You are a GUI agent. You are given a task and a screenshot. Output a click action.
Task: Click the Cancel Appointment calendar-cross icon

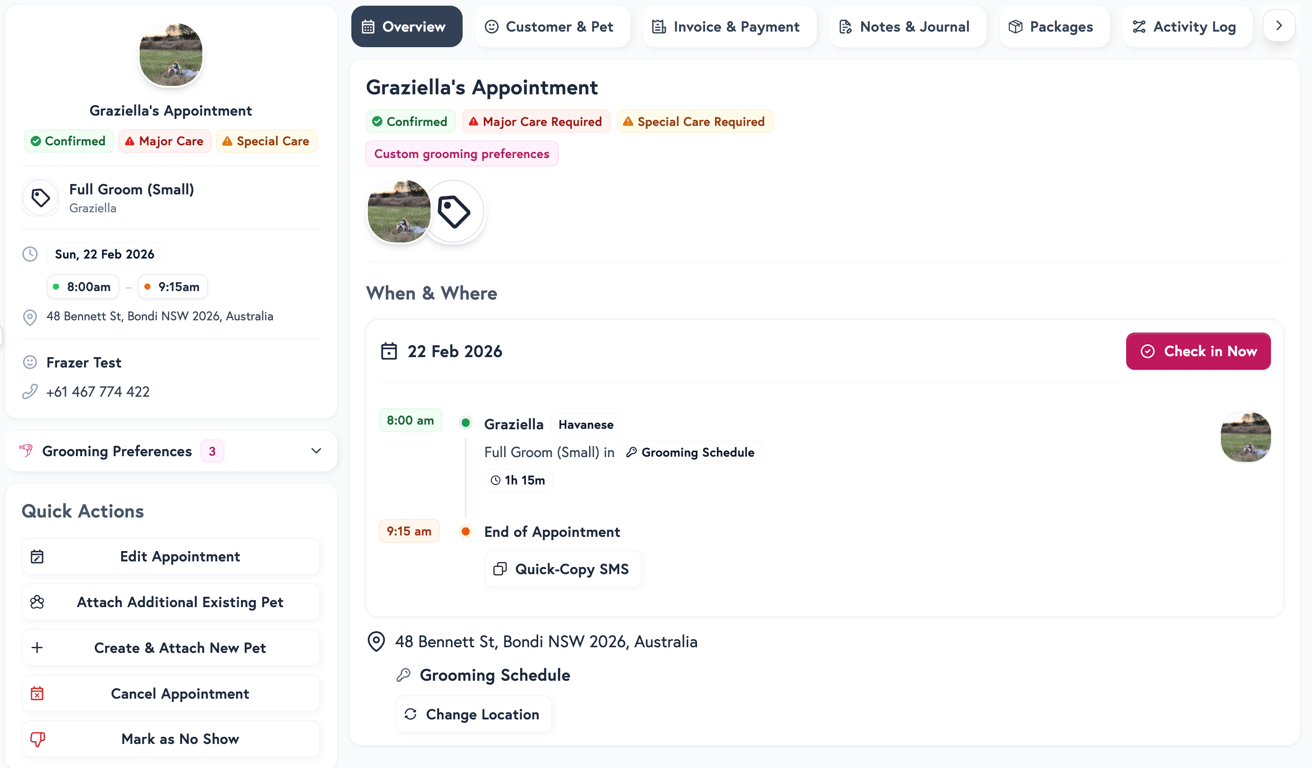point(37,693)
